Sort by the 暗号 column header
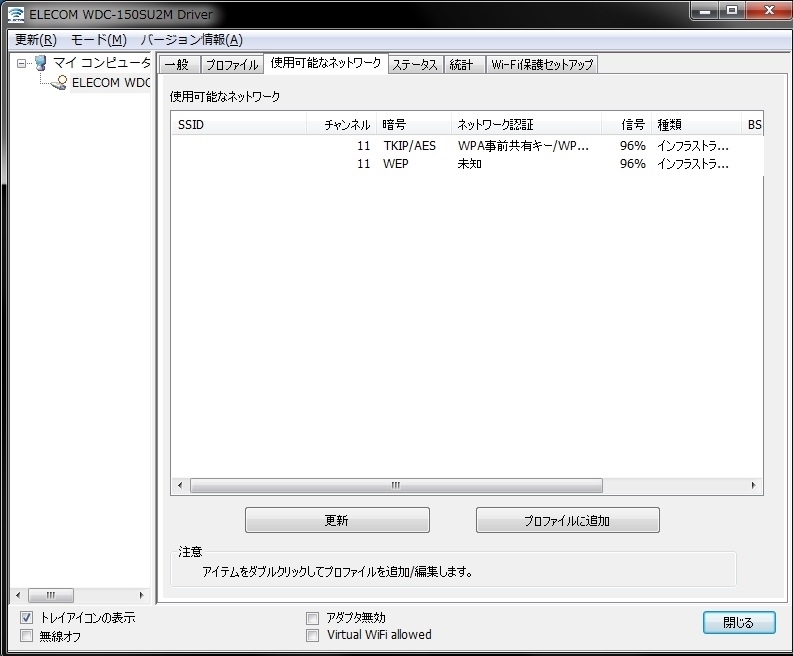Viewport: 793px width, 656px height. 414,124
